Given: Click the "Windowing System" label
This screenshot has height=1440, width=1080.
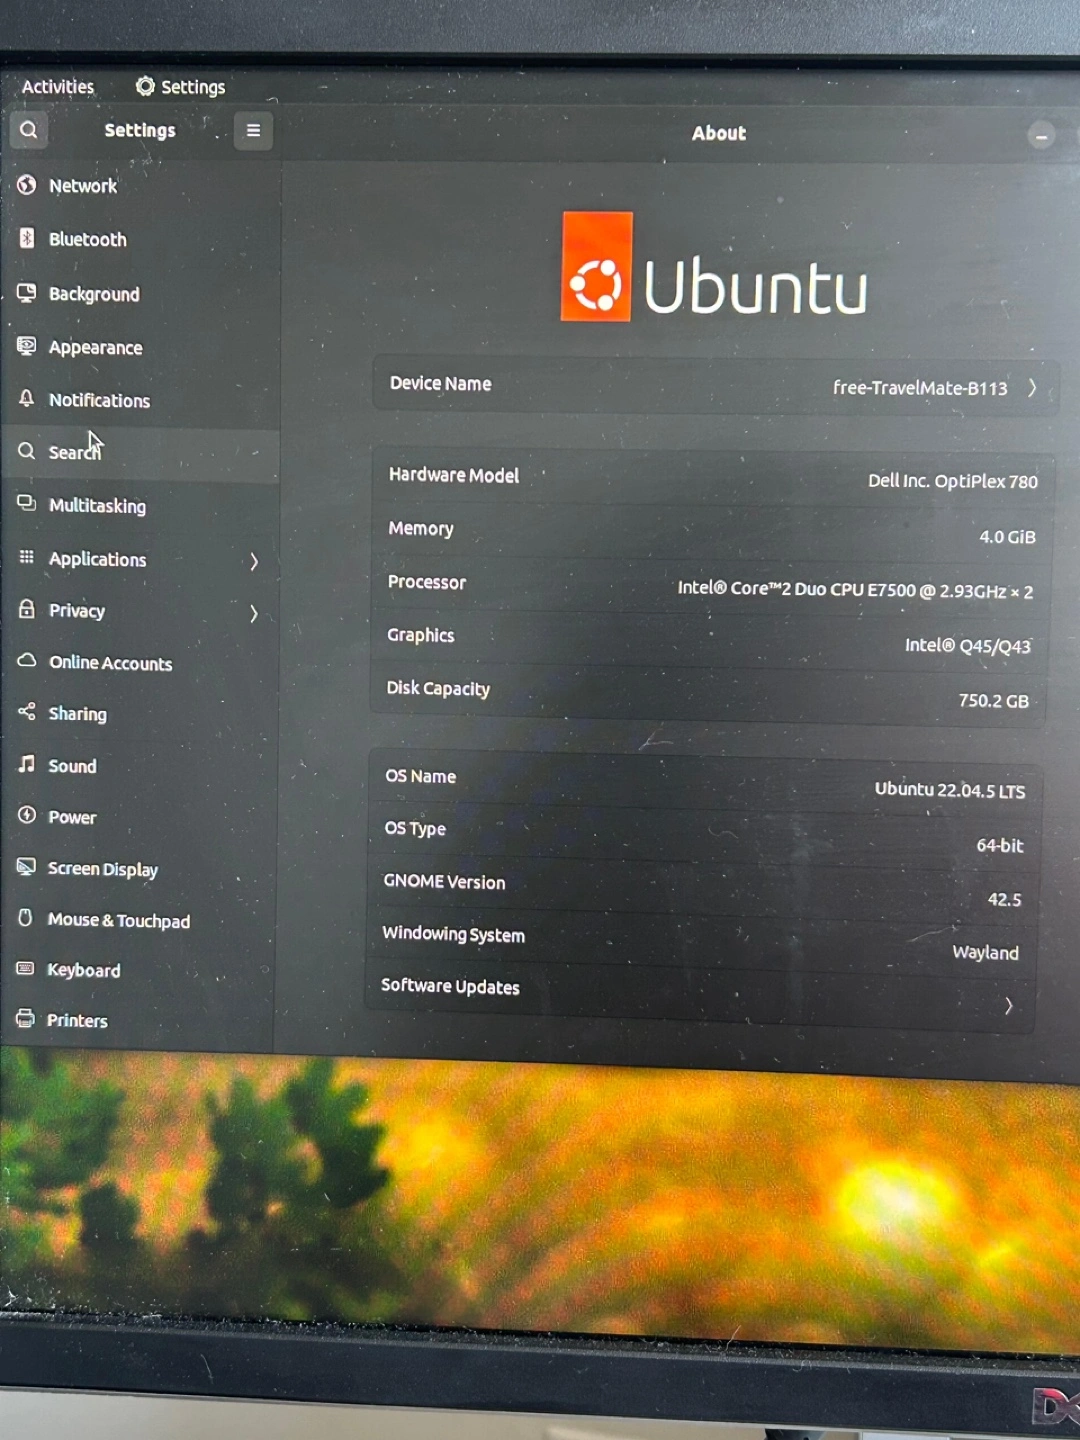Looking at the screenshot, I should pos(453,934).
